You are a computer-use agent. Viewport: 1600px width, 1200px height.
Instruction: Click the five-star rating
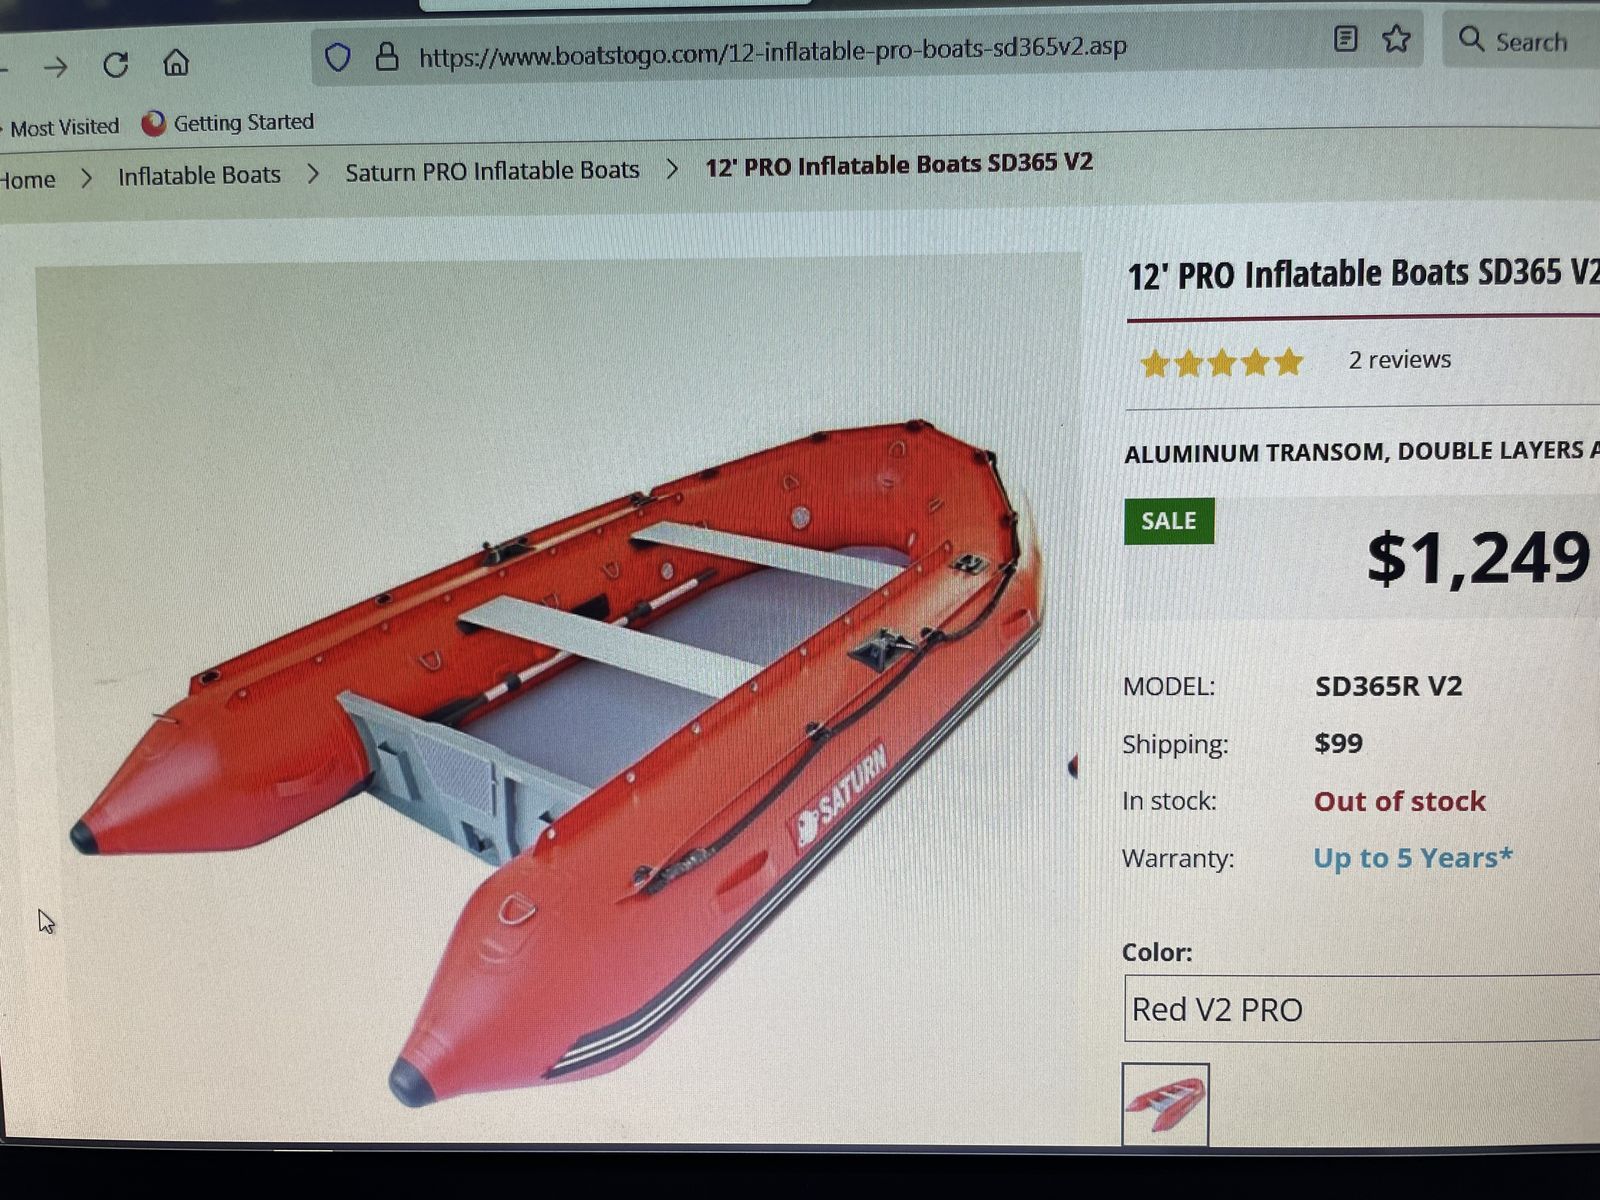[x=1222, y=363]
